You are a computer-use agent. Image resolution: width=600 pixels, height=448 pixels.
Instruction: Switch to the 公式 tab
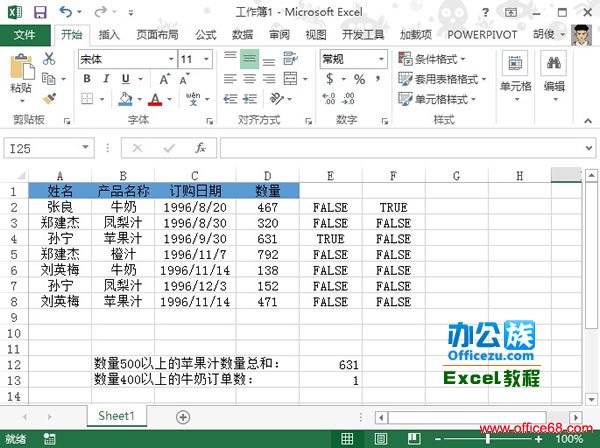(206, 35)
